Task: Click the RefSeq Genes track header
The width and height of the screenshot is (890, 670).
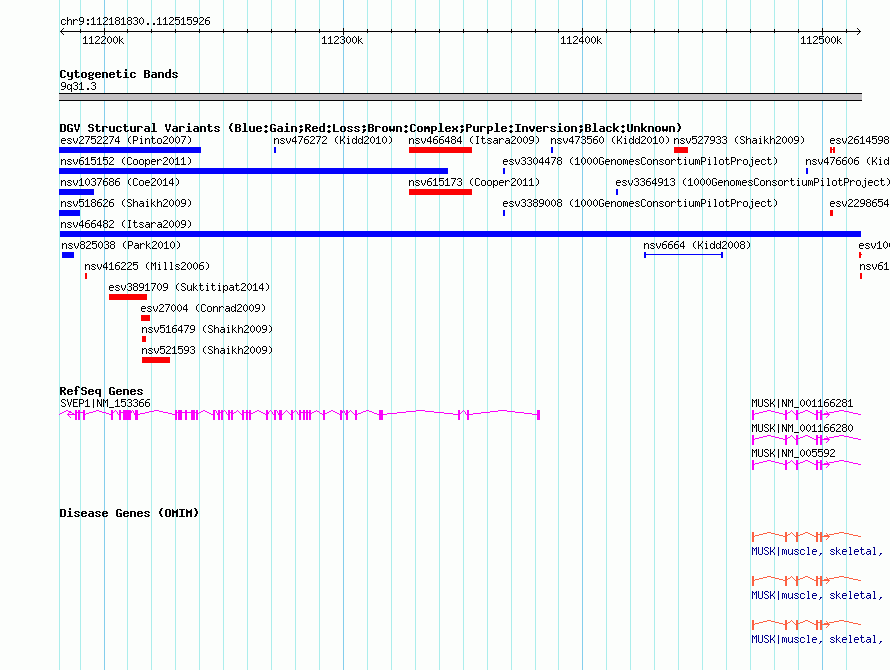Action: click(x=101, y=391)
